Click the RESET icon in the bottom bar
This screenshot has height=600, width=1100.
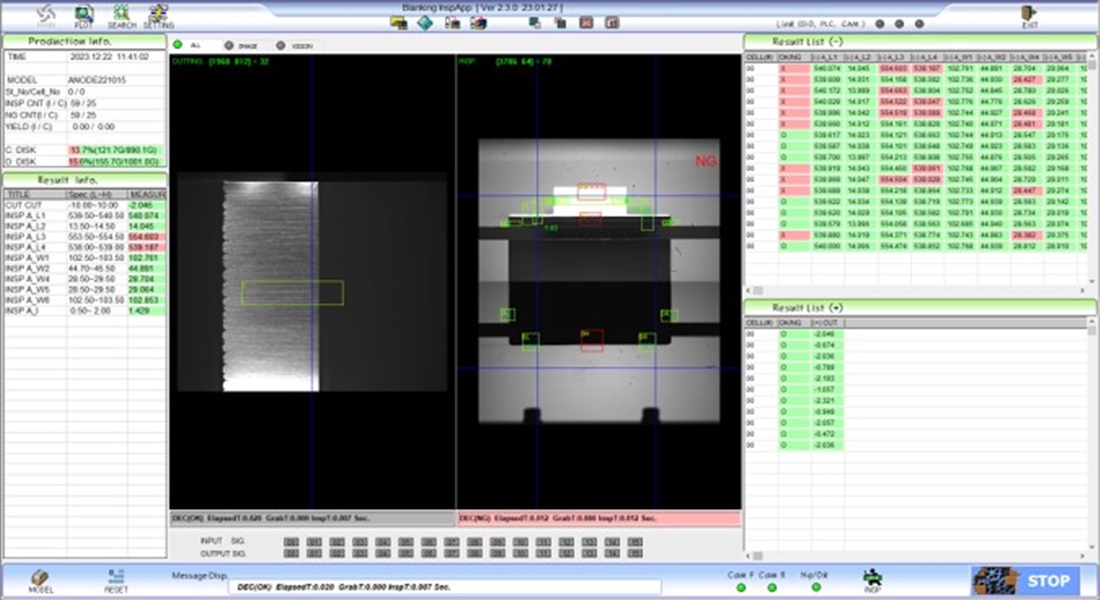tap(116, 581)
